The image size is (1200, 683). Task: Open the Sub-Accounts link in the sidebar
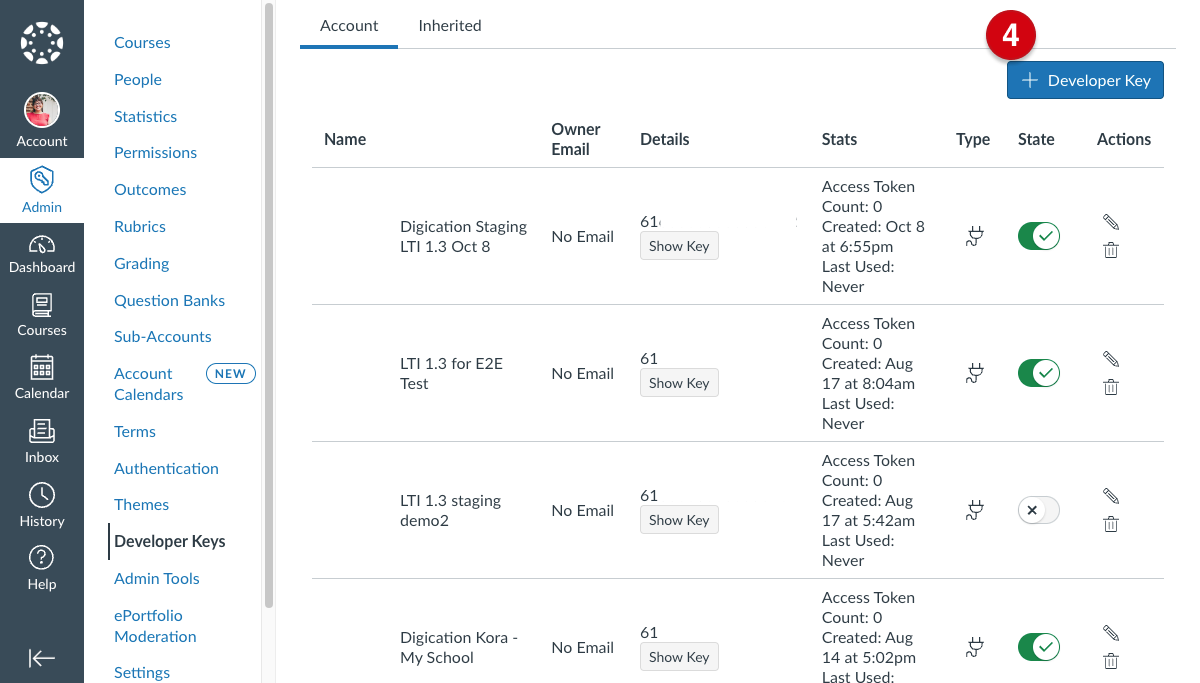(163, 337)
